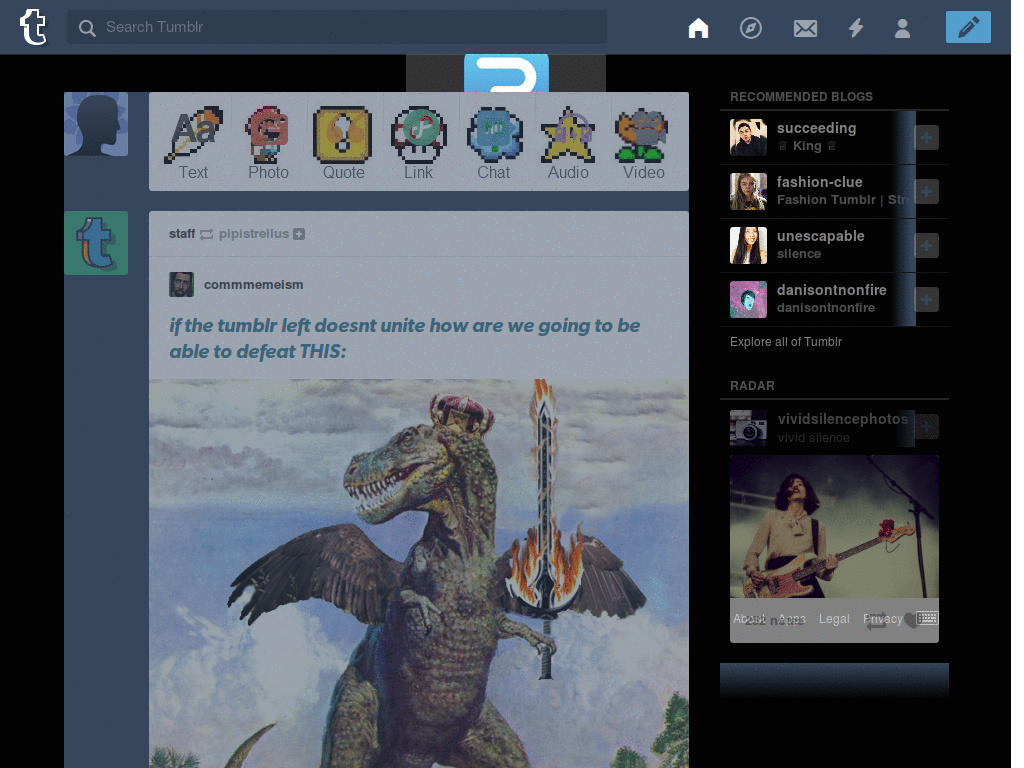The width and height of the screenshot is (1024, 768).
Task: Open the Activity lightning bolt icon
Action: 856,27
